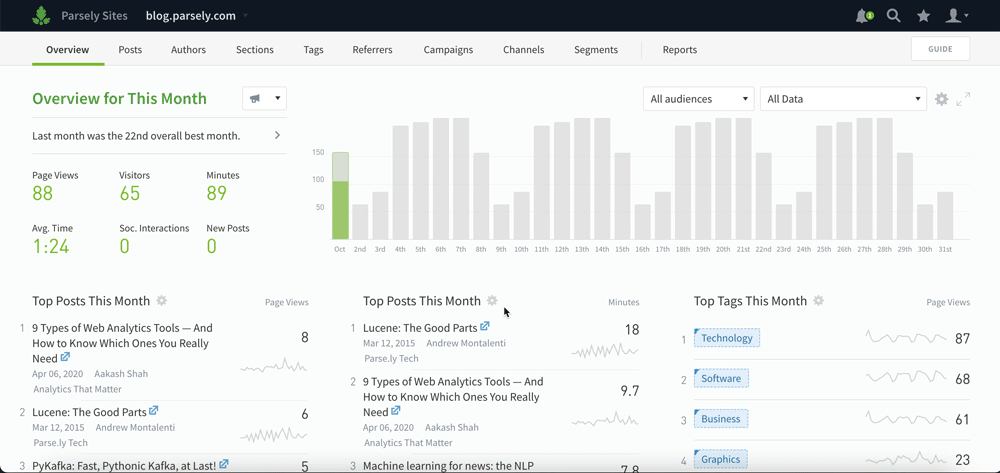
Task: Click Analytics That Matter section in Minutes list
Action: (x=408, y=442)
